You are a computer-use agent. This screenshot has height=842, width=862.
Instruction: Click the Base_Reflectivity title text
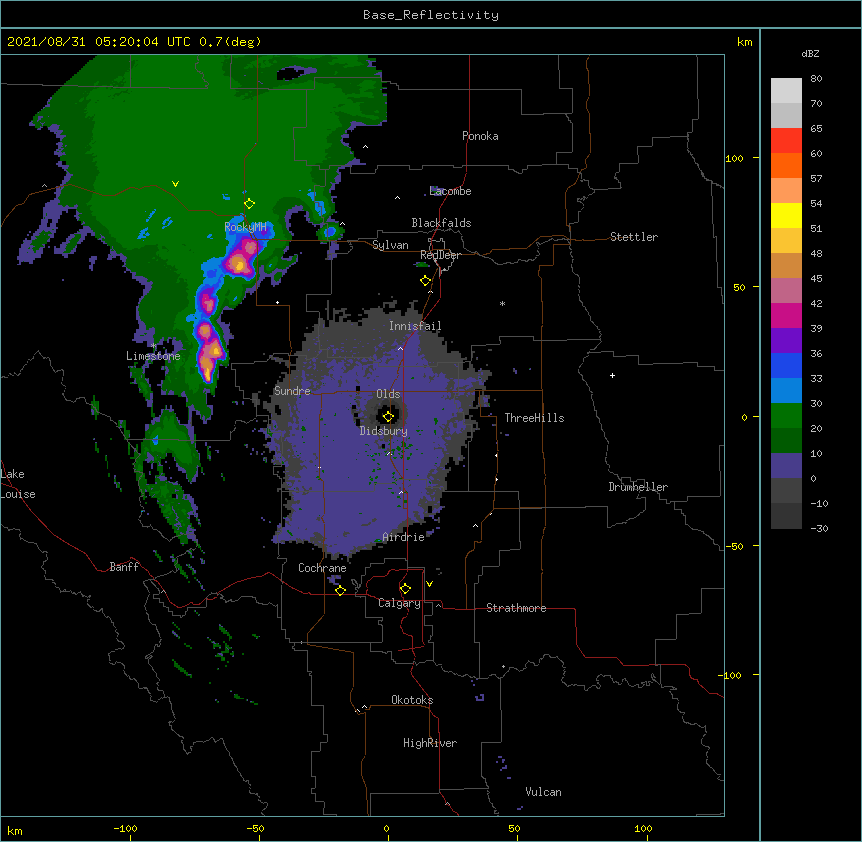tap(431, 15)
